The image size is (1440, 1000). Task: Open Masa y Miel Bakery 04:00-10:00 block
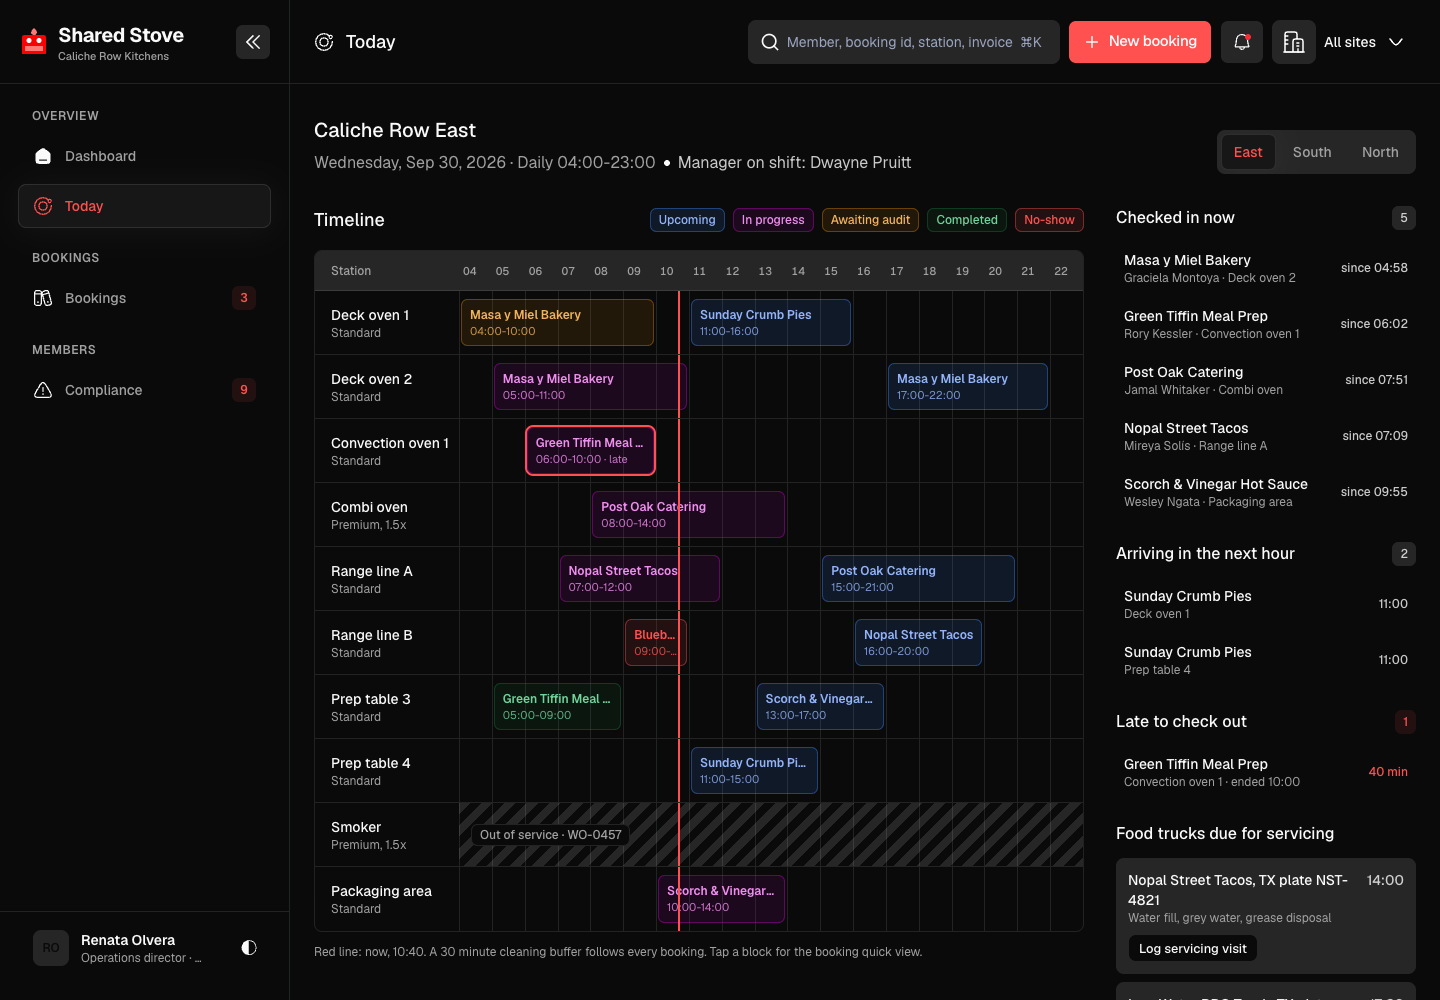(557, 323)
